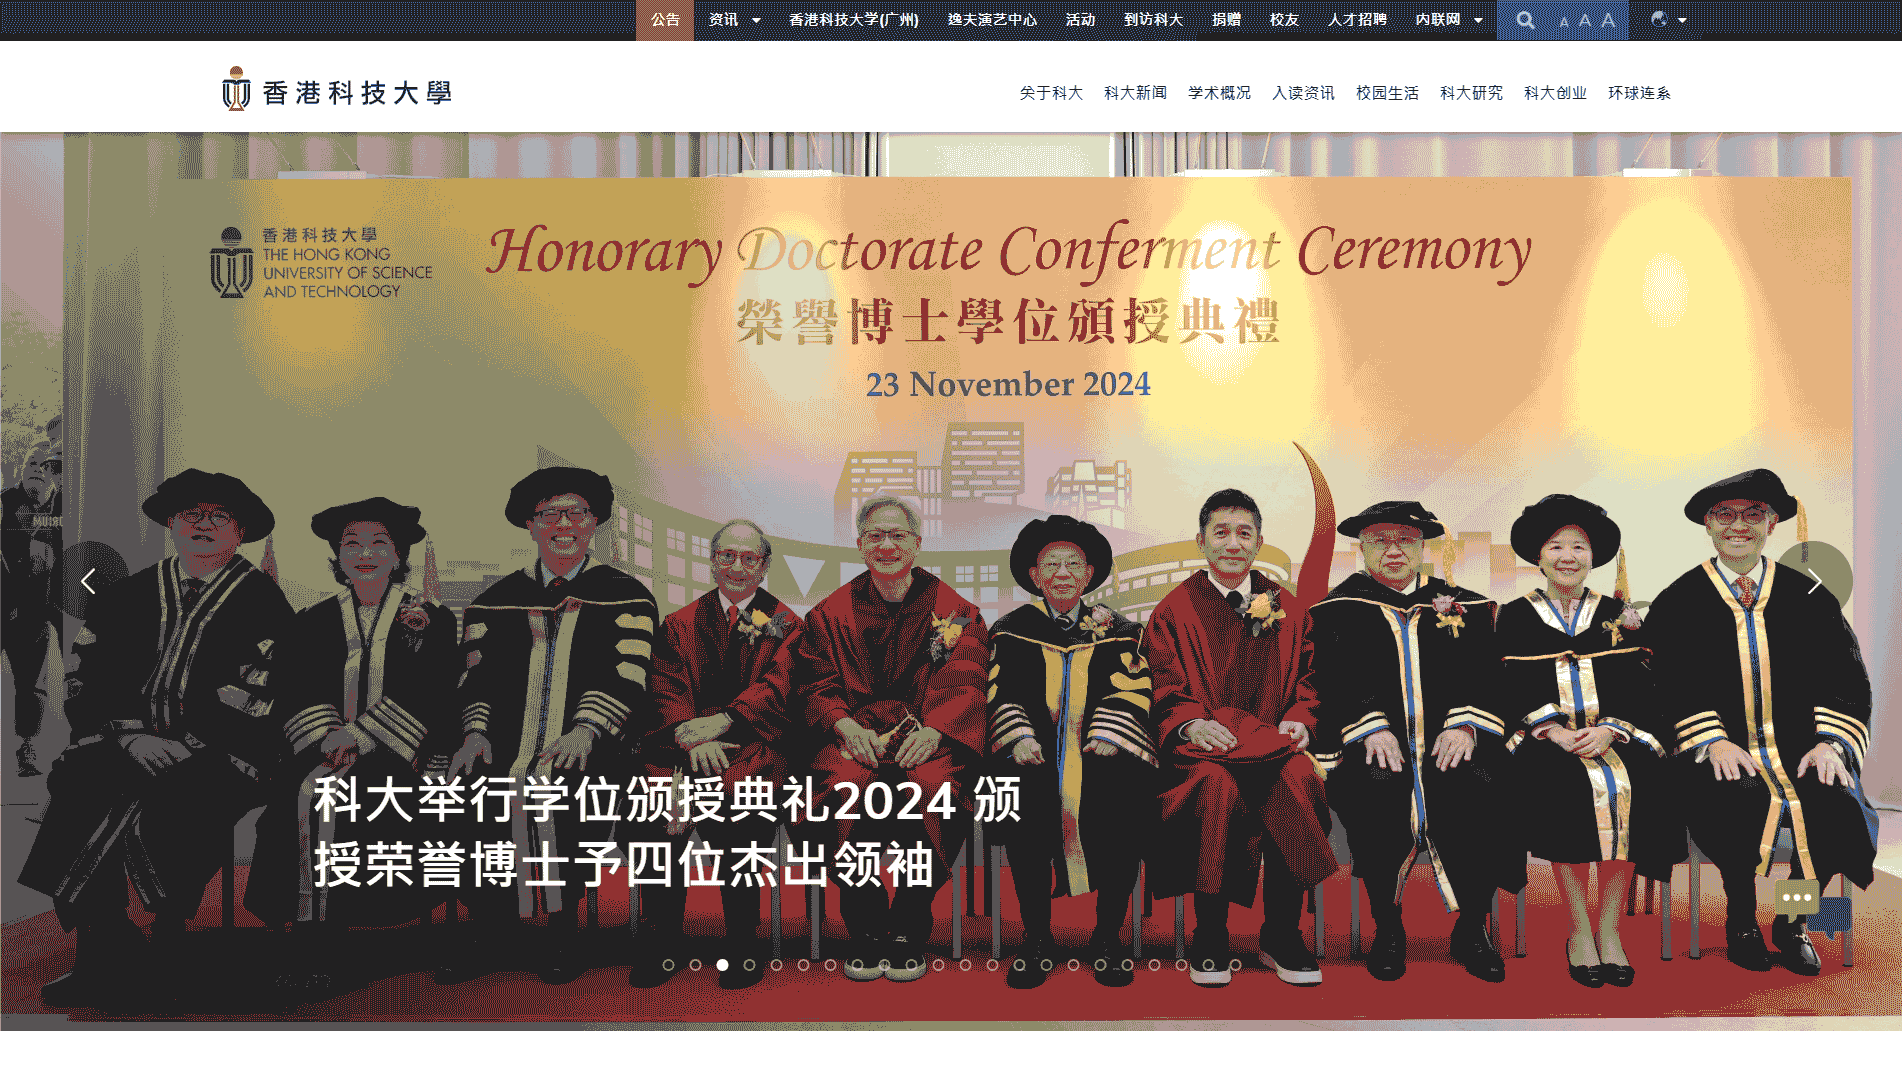Select the medium font size A
This screenshot has height=1080, width=1902.
pos(1584,21)
